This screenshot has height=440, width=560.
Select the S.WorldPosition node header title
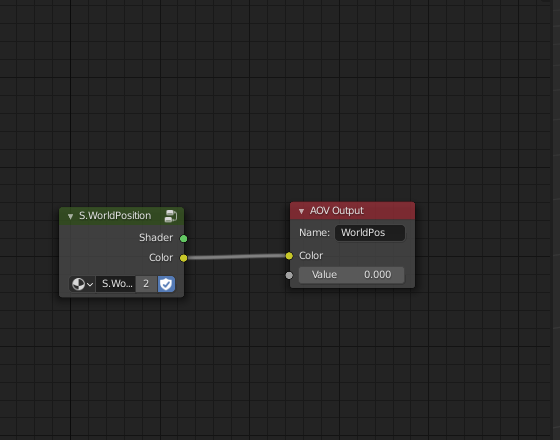[115, 216]
